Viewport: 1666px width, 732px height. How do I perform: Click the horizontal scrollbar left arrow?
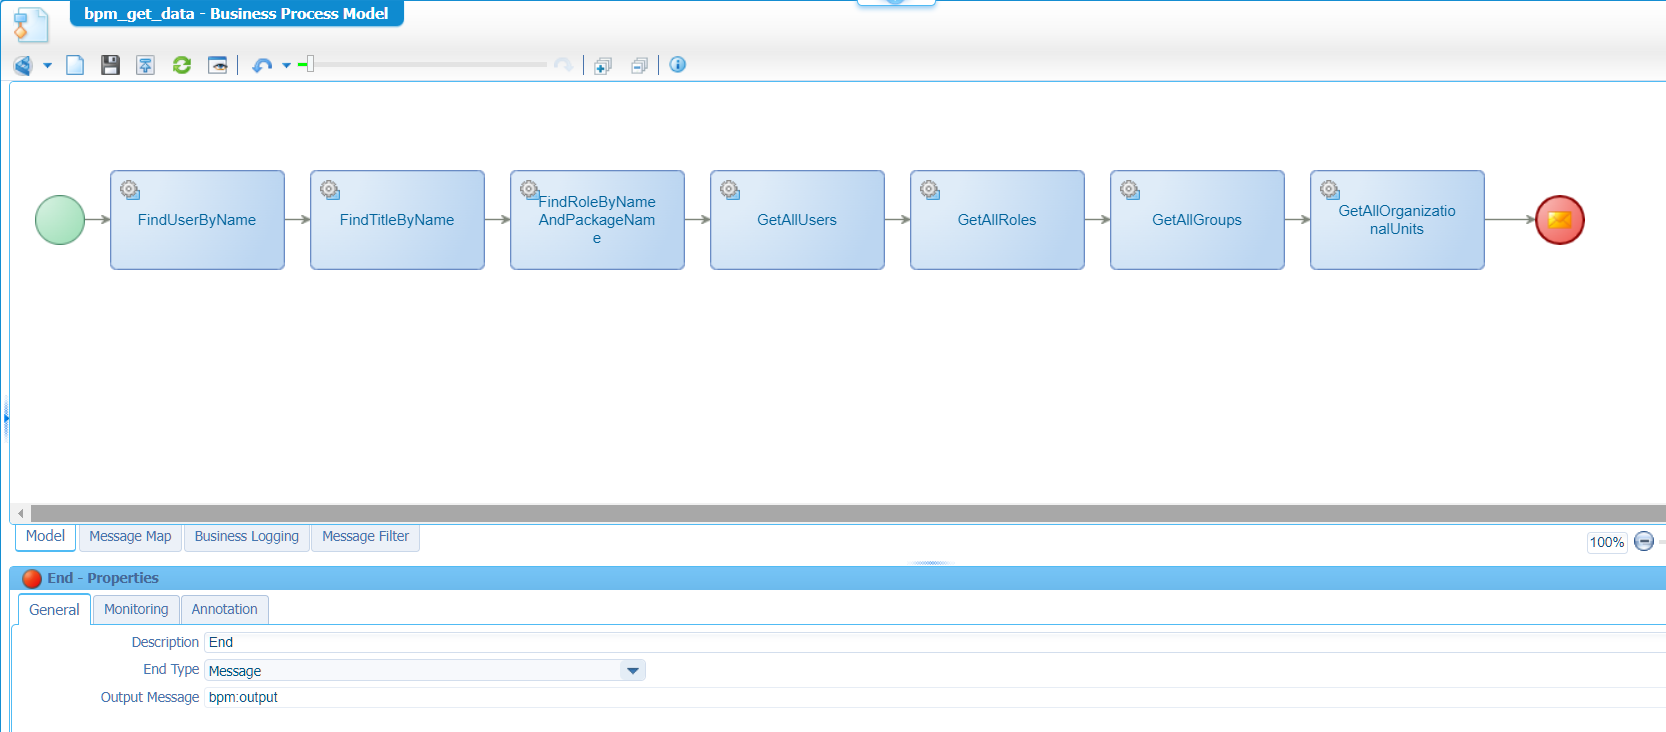21,513
